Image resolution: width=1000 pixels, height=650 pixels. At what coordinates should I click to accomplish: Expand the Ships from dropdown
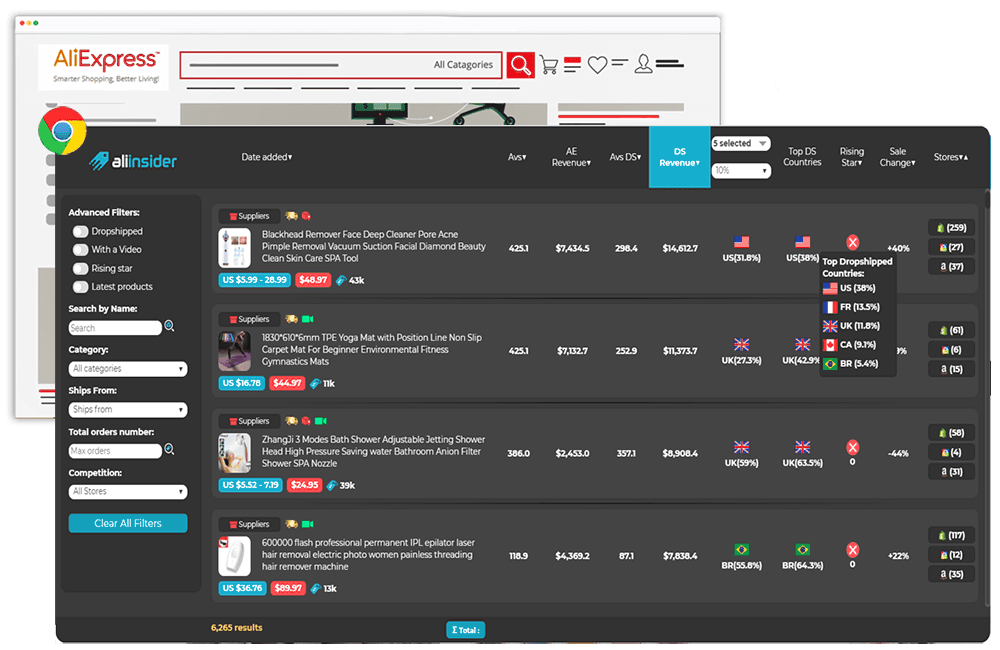[128, 410]
